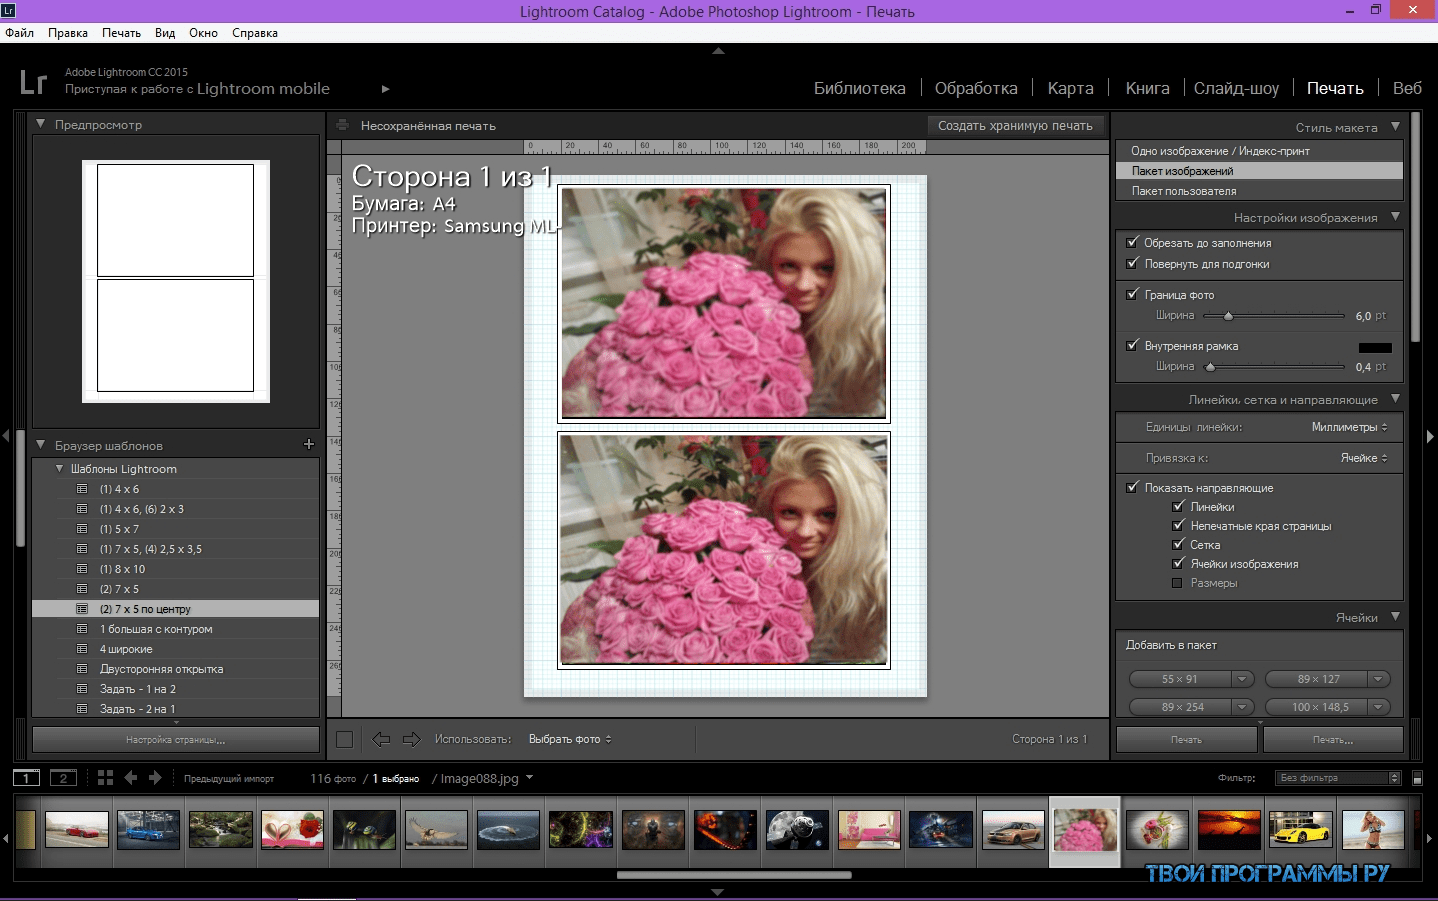1438x901 pixels.
Task: Click Настройка страницы button
Action: click(176, 740)
